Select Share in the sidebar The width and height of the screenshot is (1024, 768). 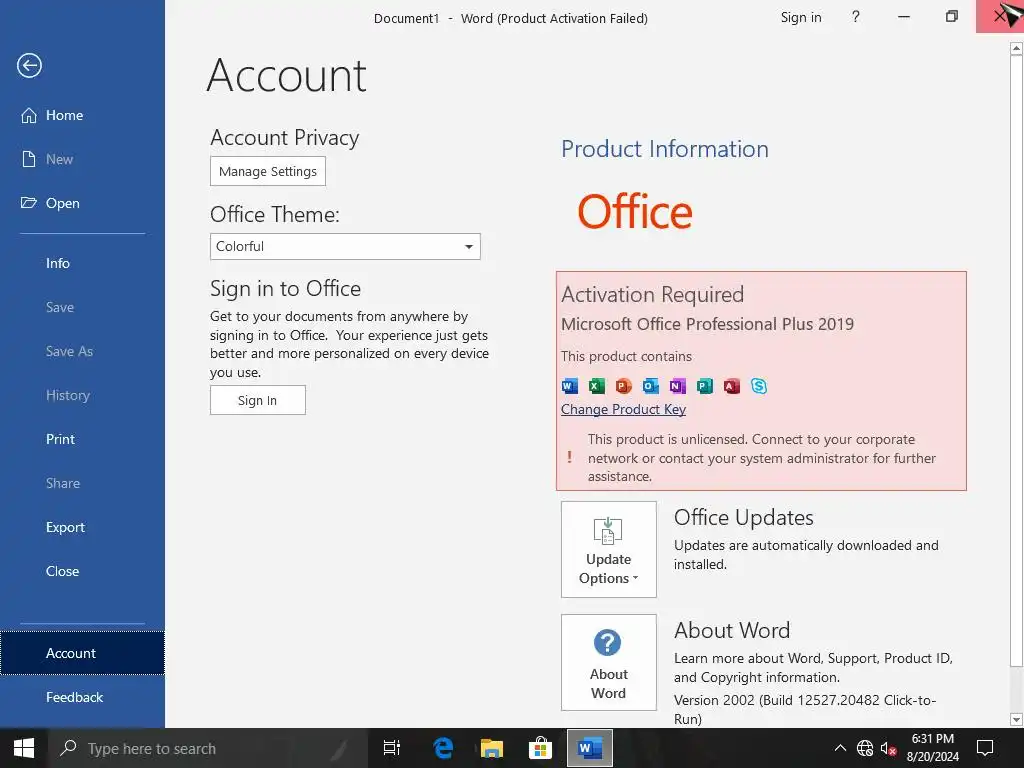(63, 483)
